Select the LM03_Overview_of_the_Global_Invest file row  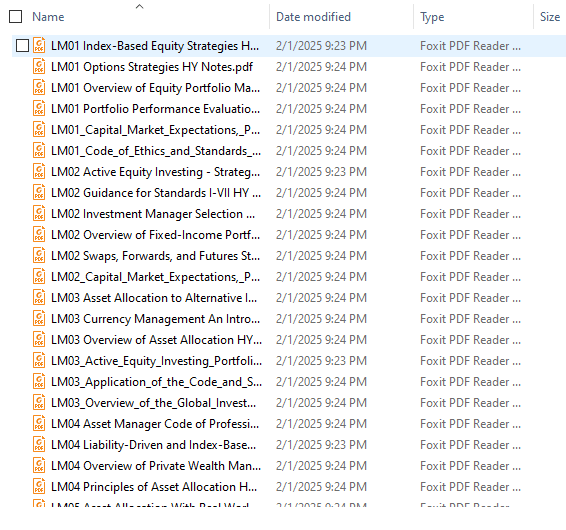tap(289, 403)
